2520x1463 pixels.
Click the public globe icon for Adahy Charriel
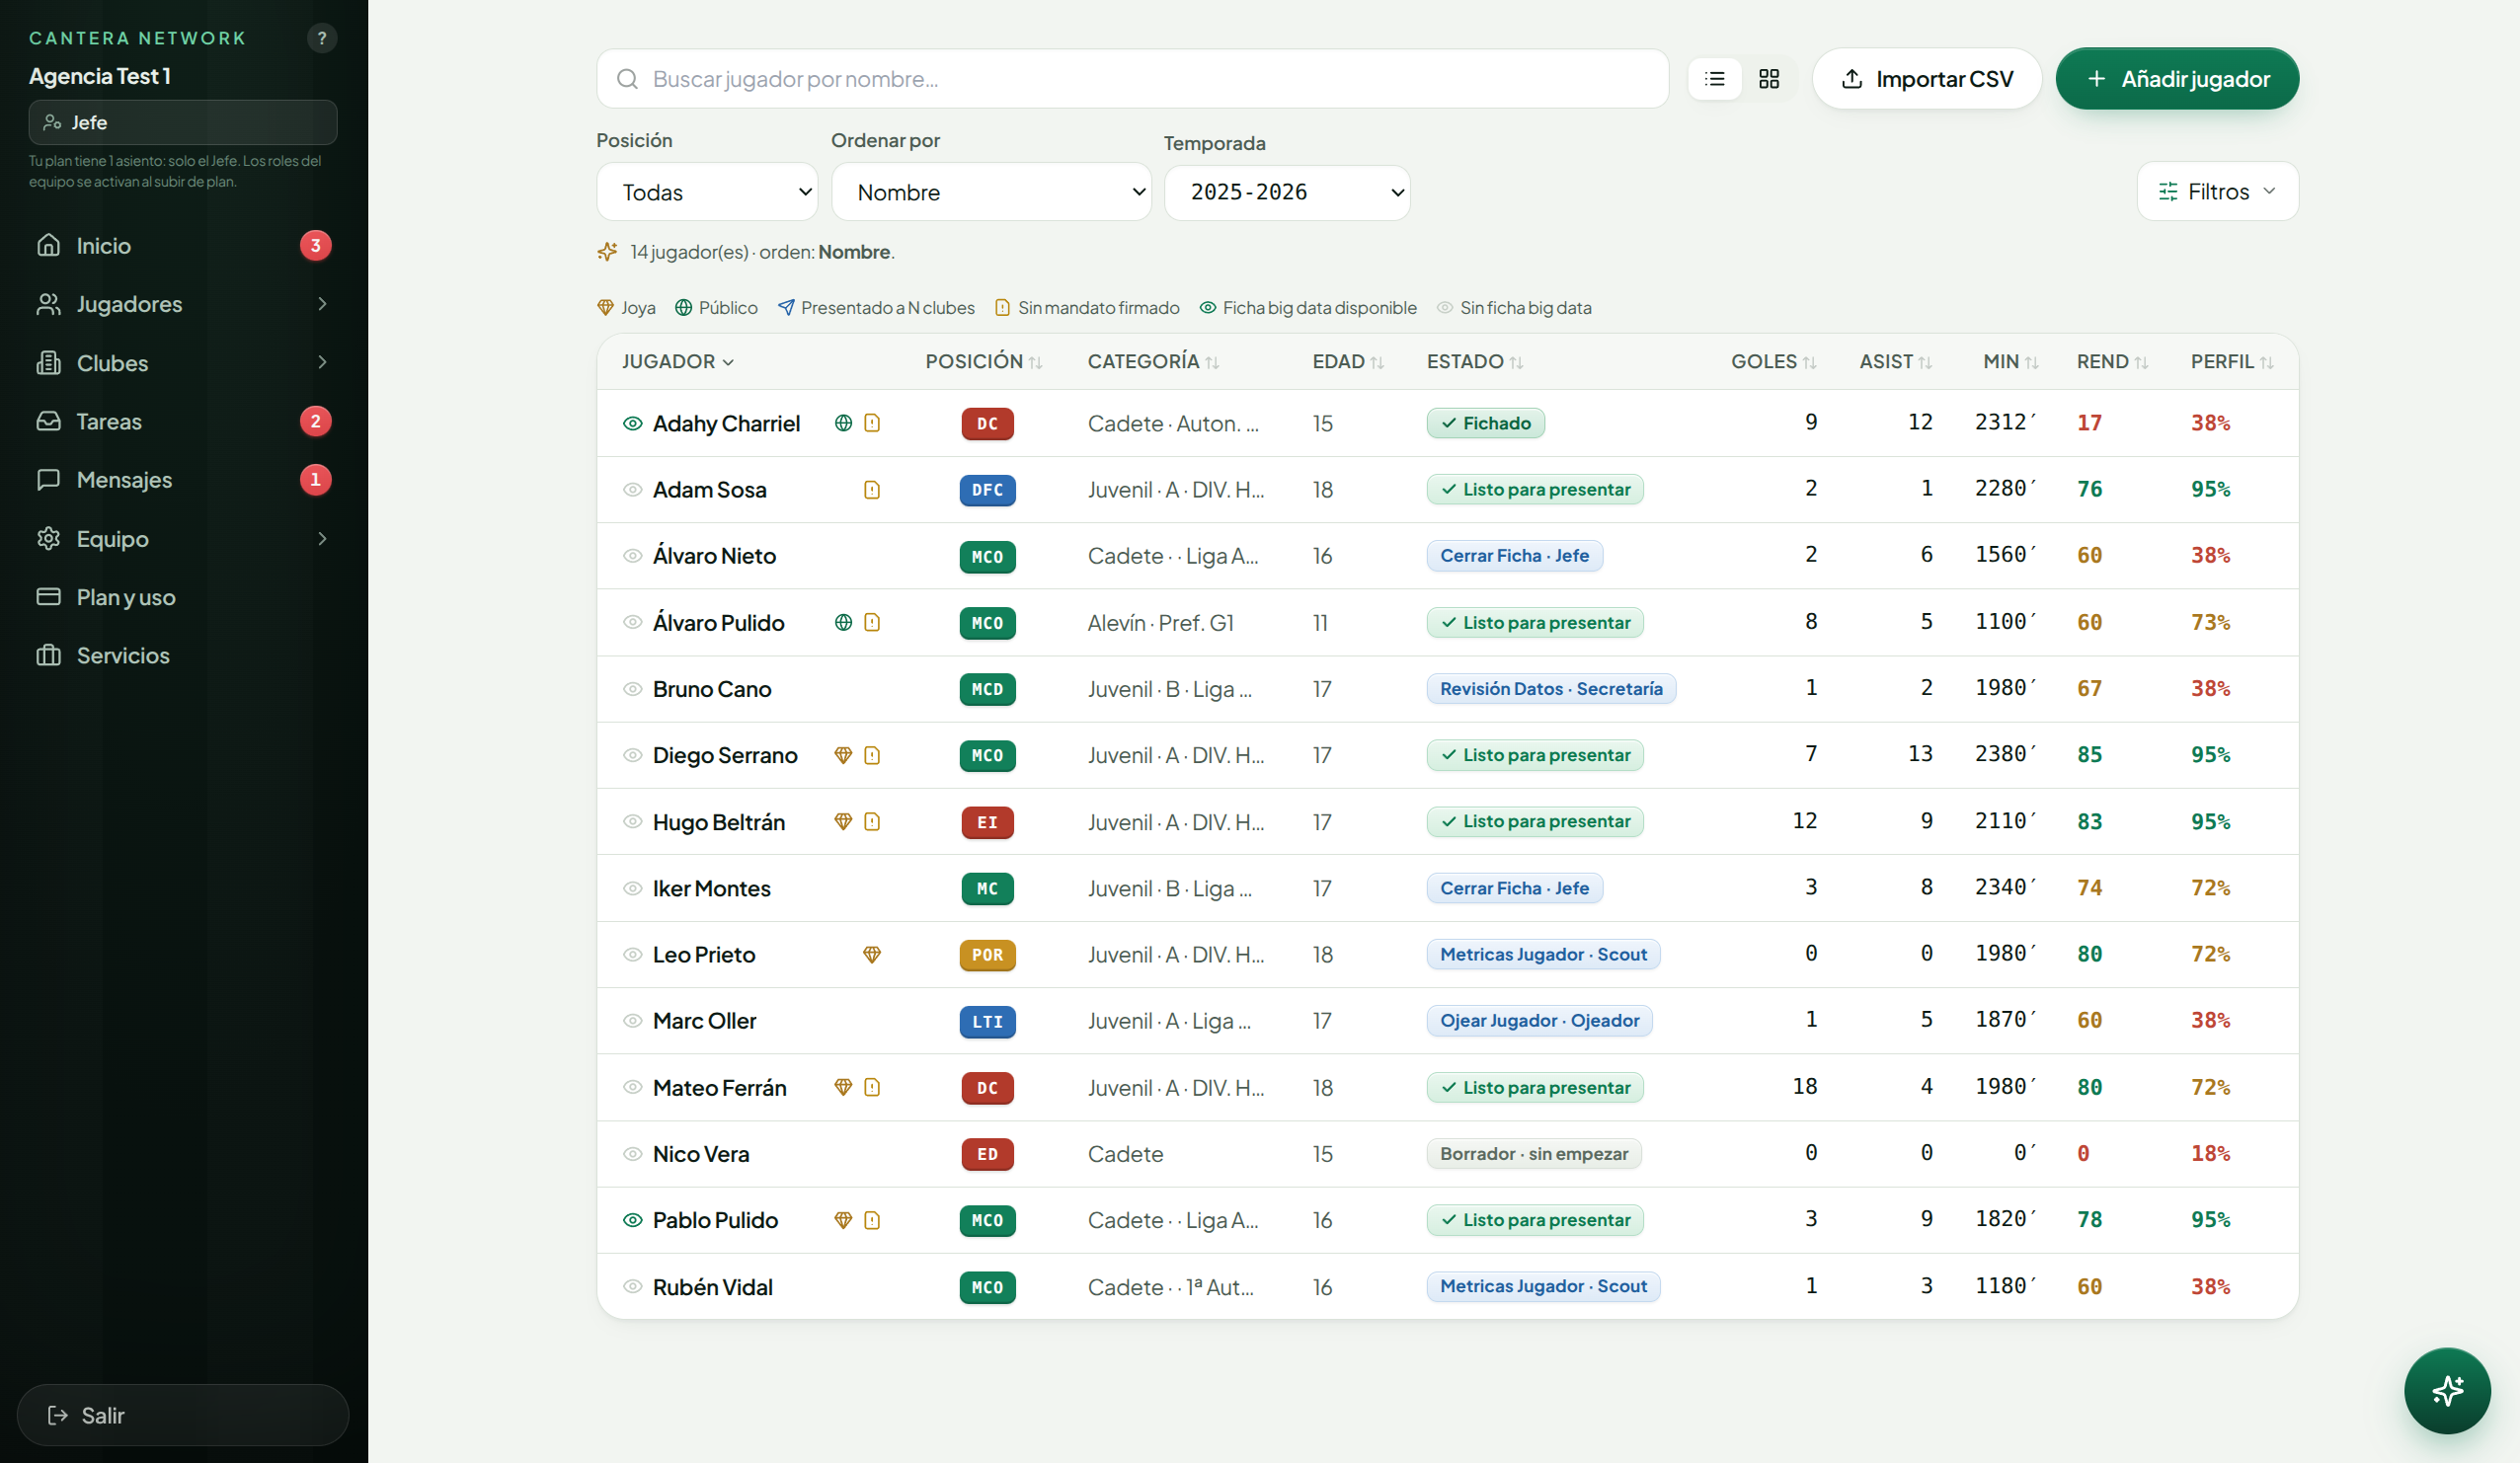(x=843, y=423)
